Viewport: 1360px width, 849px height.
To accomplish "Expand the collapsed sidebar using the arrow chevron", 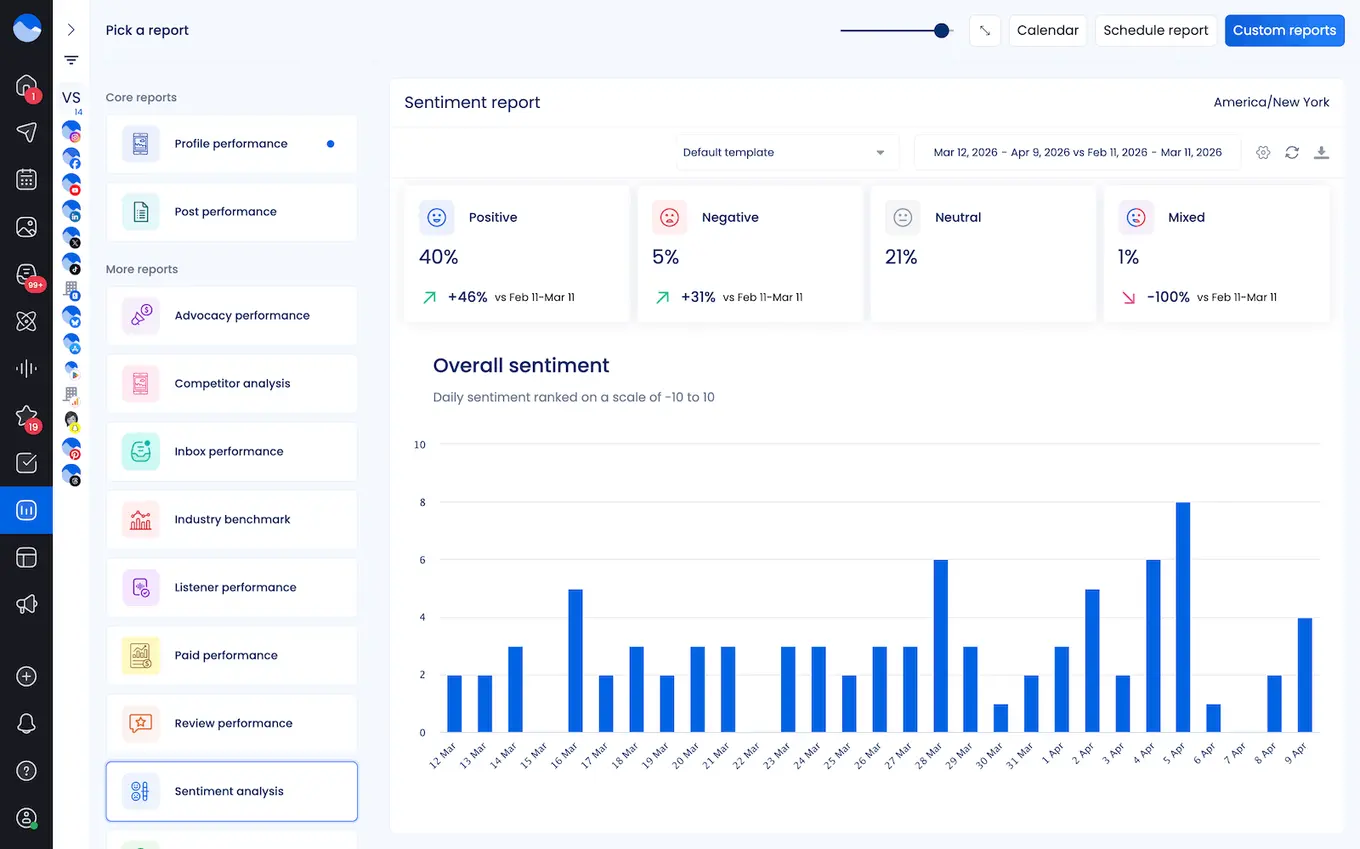I will point(71,28).
